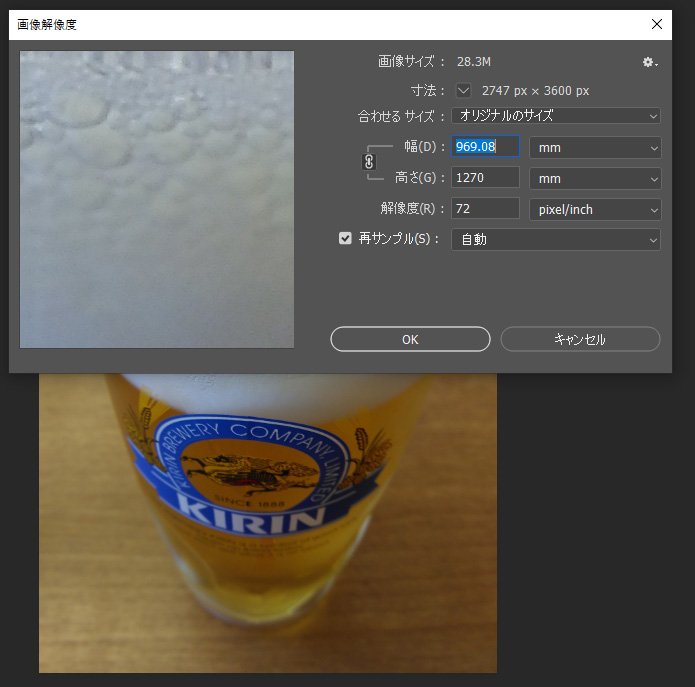Click the 高さ(G) height input field
Image resolution: width=695 pixels, height=687 pixels.
pos(485,178)
